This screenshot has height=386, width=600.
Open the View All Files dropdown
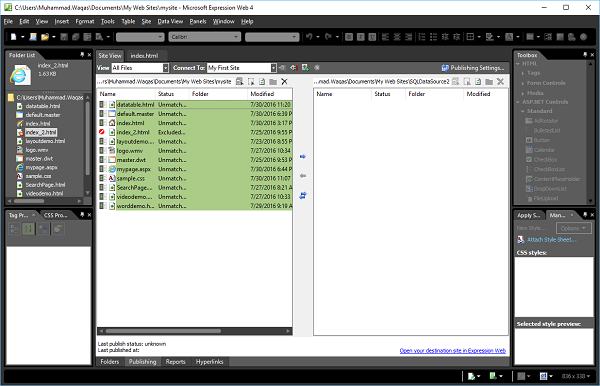click(166, 68)
